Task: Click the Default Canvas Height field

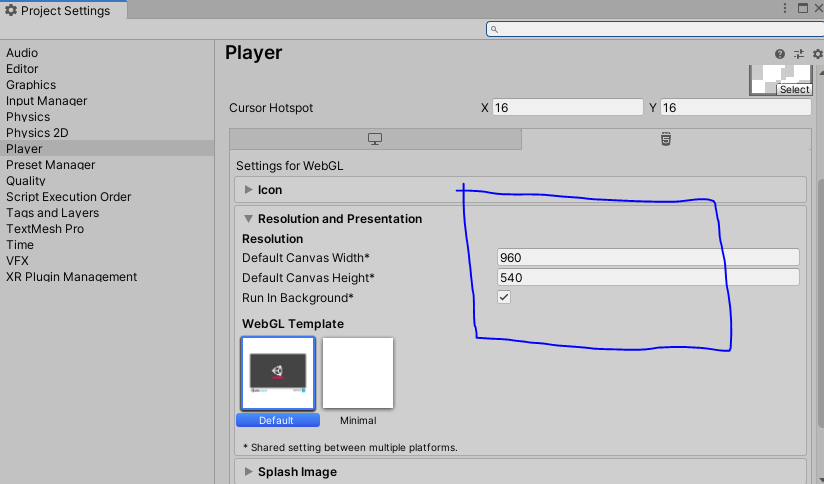Action: 648,277
